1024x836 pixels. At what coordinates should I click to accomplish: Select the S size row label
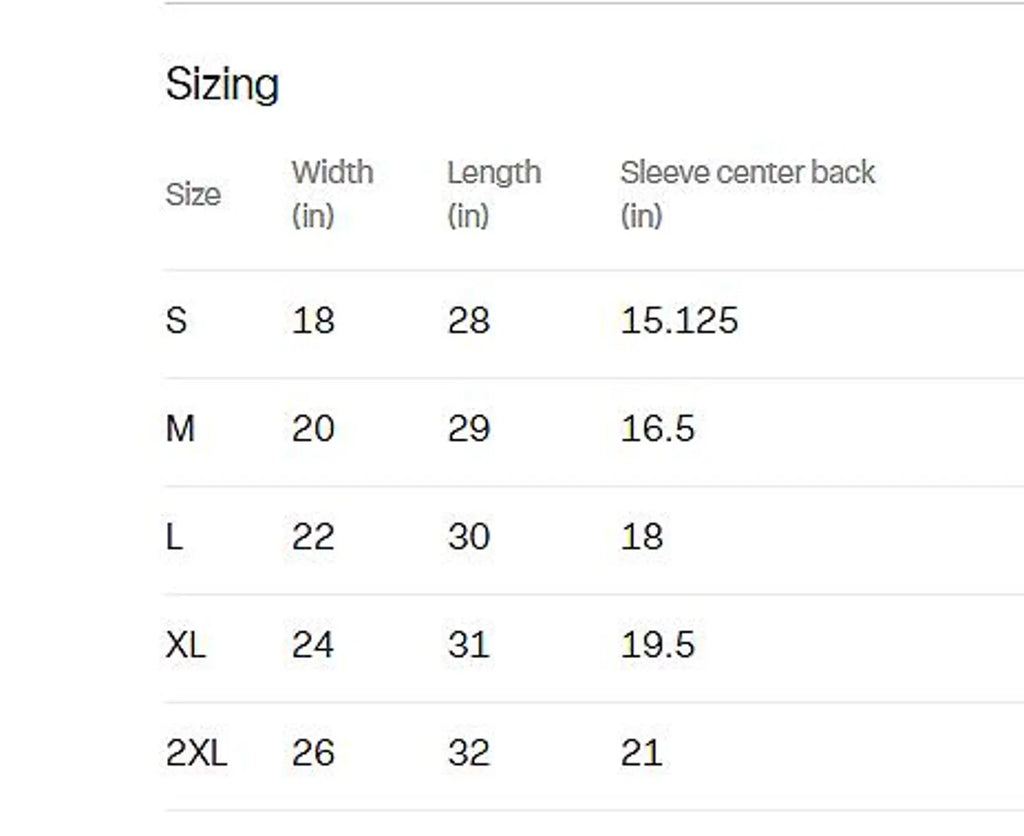click(x=176, y=321)
